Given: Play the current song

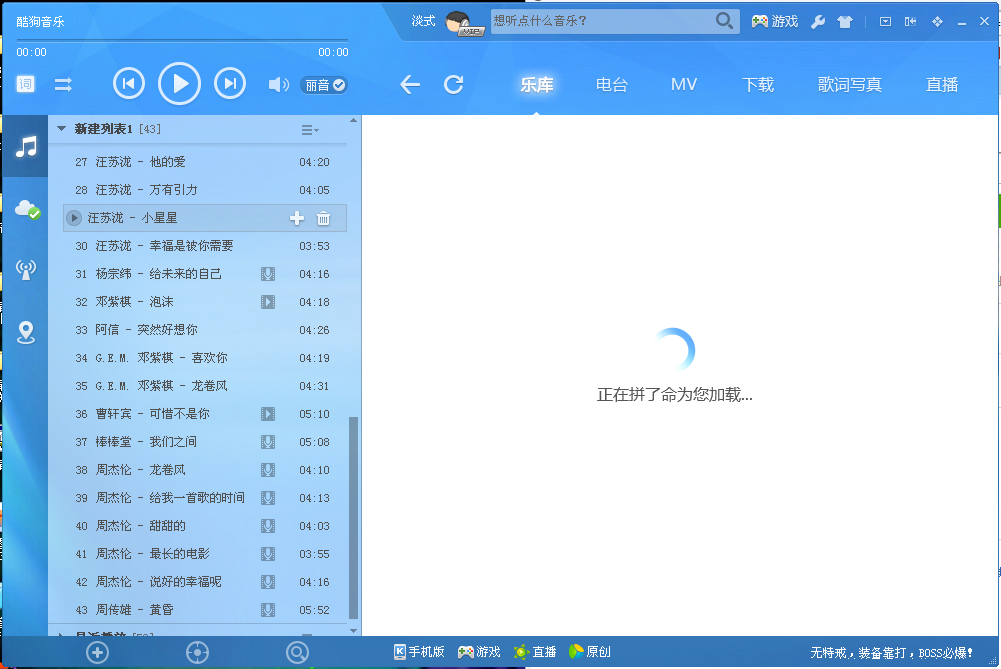Looking at the screenshot, I should point(179,84).
